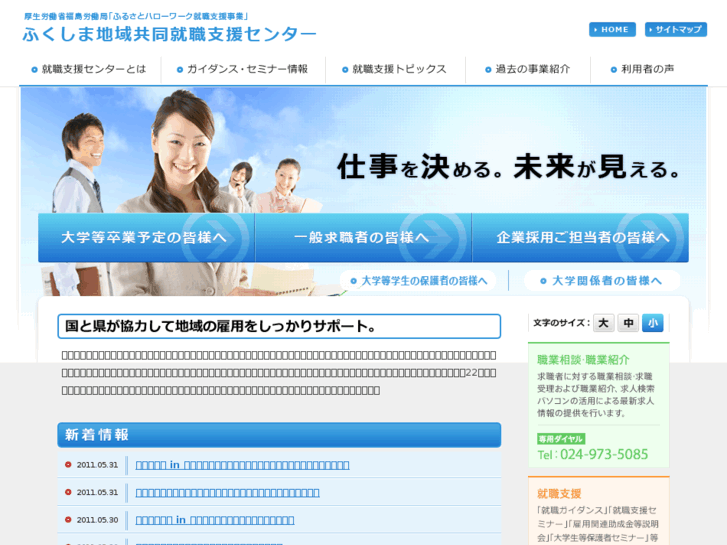The image size is (727, 545).
Task: Set text size to 大 (large)
Action: click(x=603, y=323)
